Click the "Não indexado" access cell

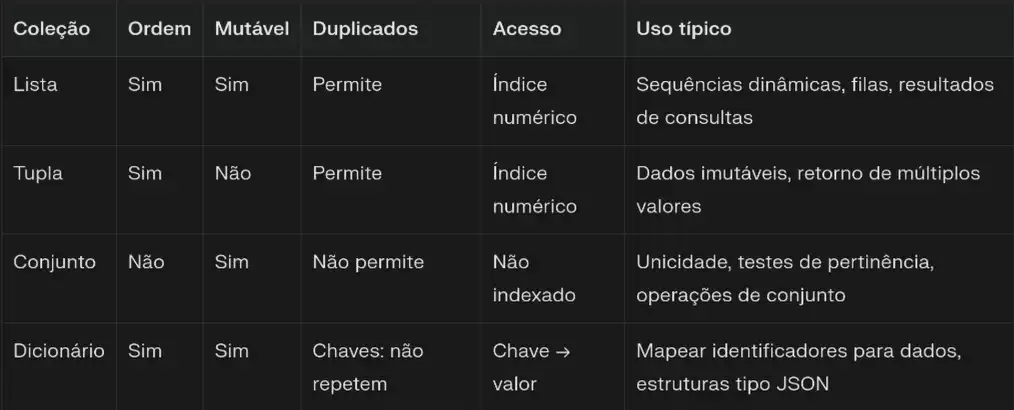(533, 278)
